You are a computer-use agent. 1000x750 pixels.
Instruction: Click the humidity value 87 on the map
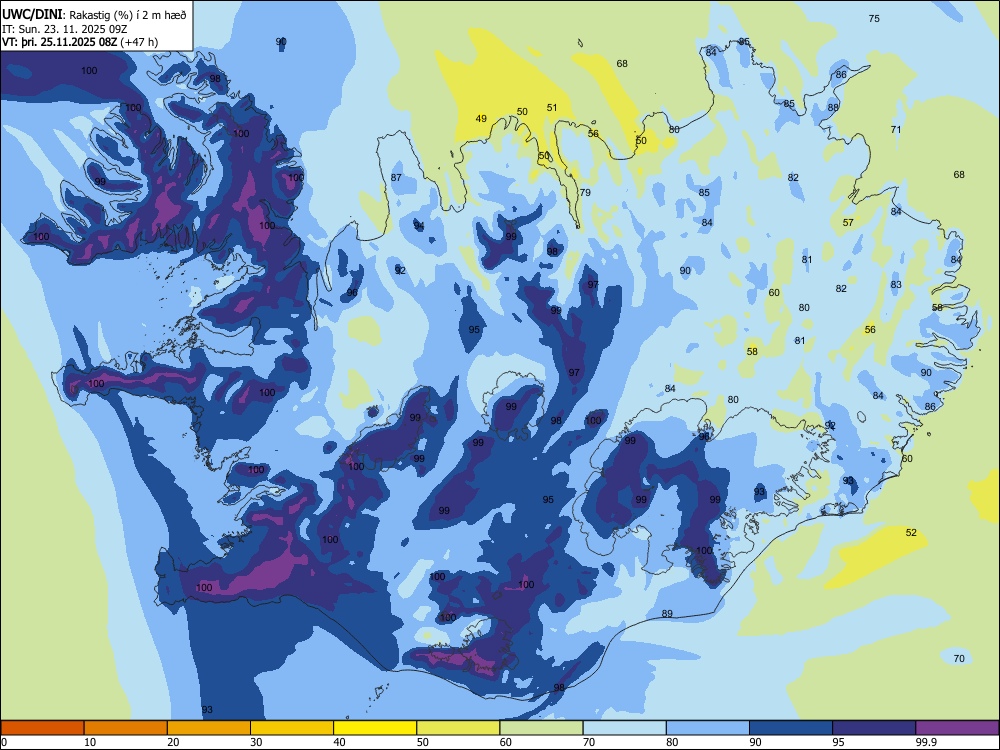[x=397, y=177]
